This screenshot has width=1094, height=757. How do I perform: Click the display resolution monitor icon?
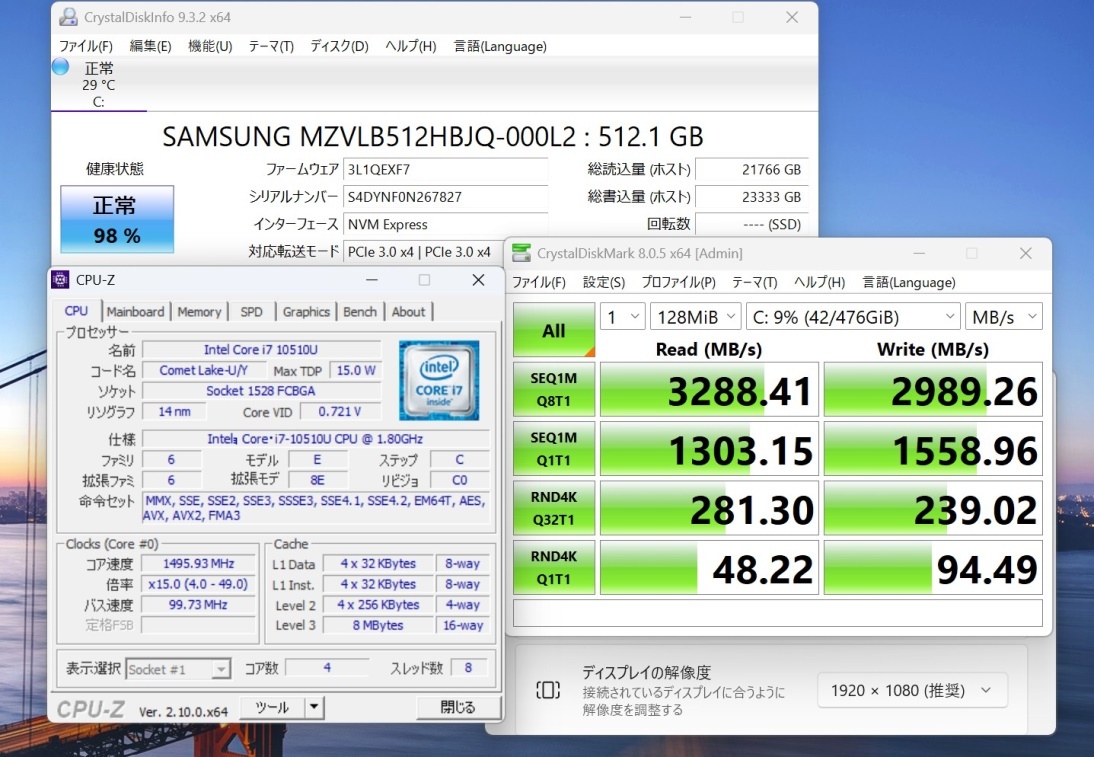548,690
